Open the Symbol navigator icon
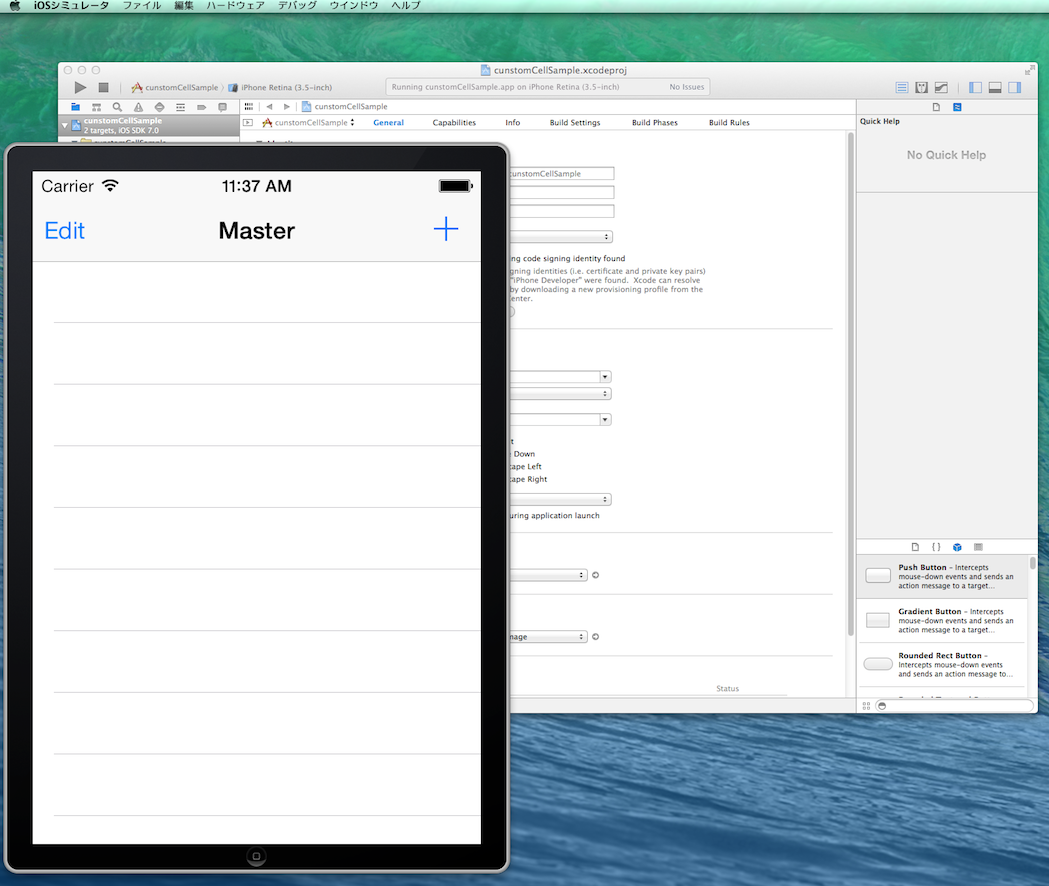Screen dimensions: 1049x886 tap(96, 107)
